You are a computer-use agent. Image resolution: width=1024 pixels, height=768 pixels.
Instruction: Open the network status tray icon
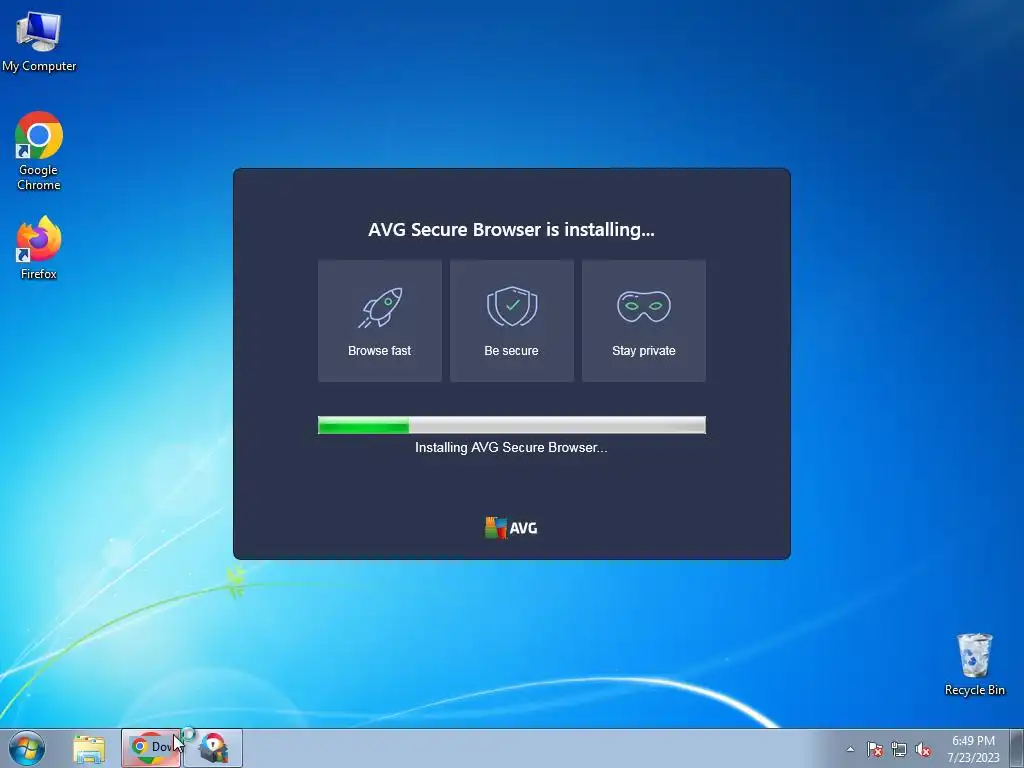[899, 749]
